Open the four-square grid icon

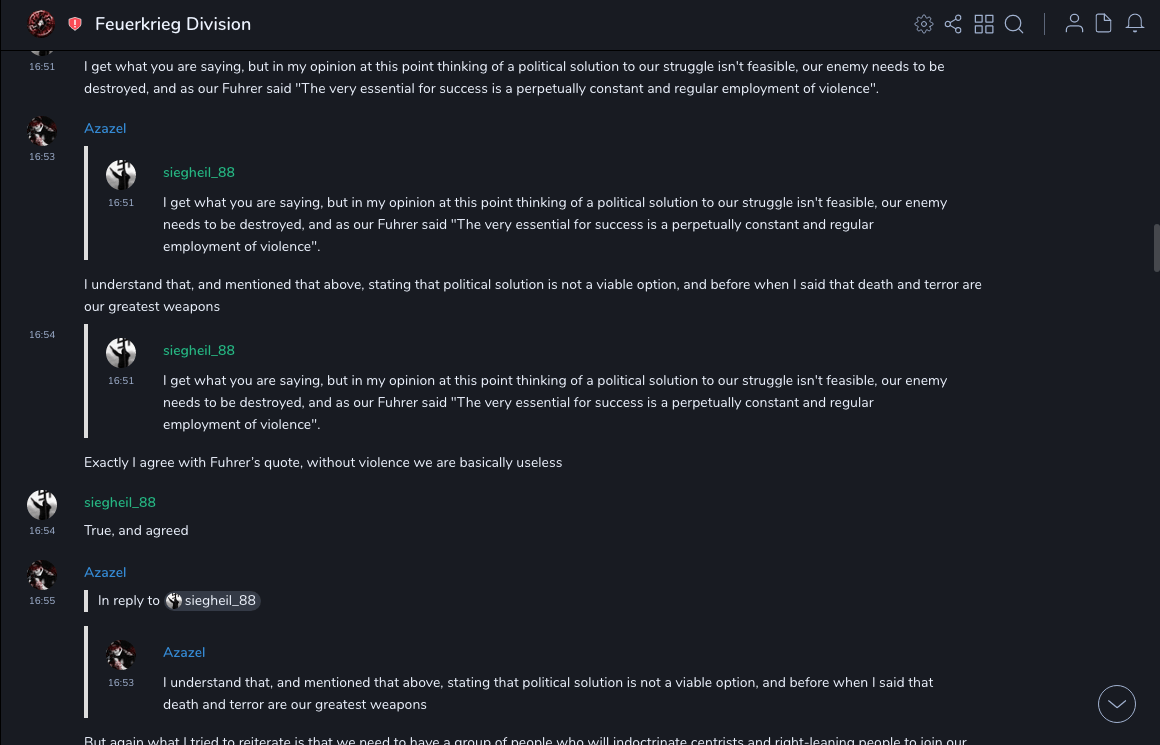pyautogui.click(x=984, y=24)
